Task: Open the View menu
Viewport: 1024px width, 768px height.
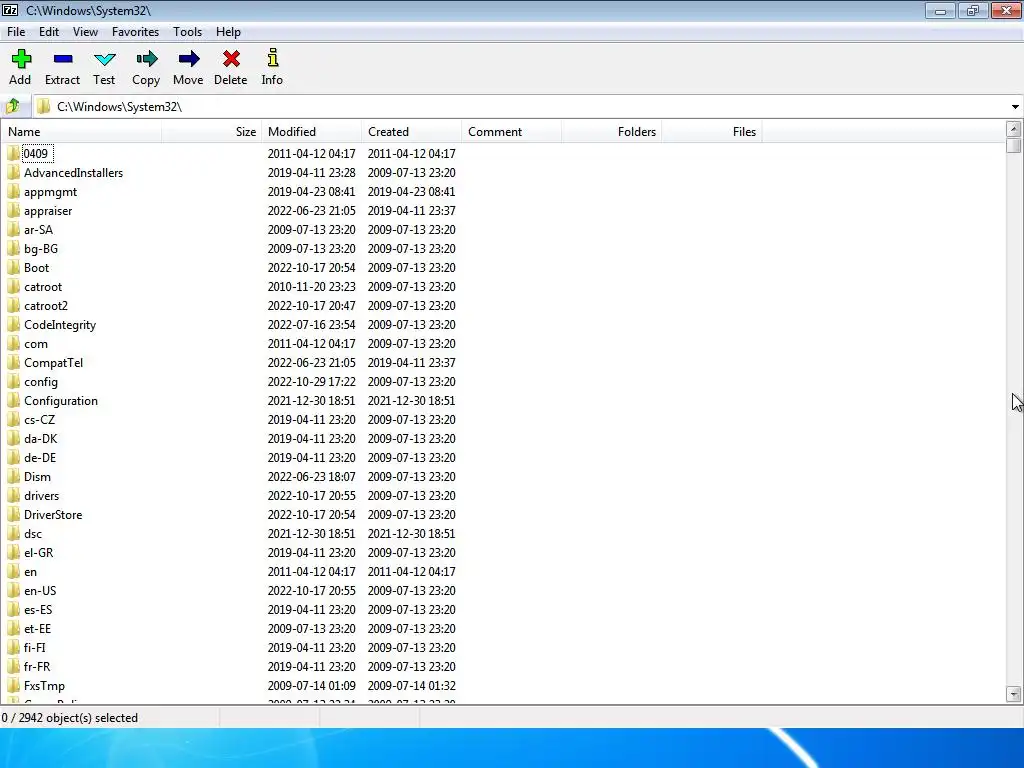Action: click(86, 31)
